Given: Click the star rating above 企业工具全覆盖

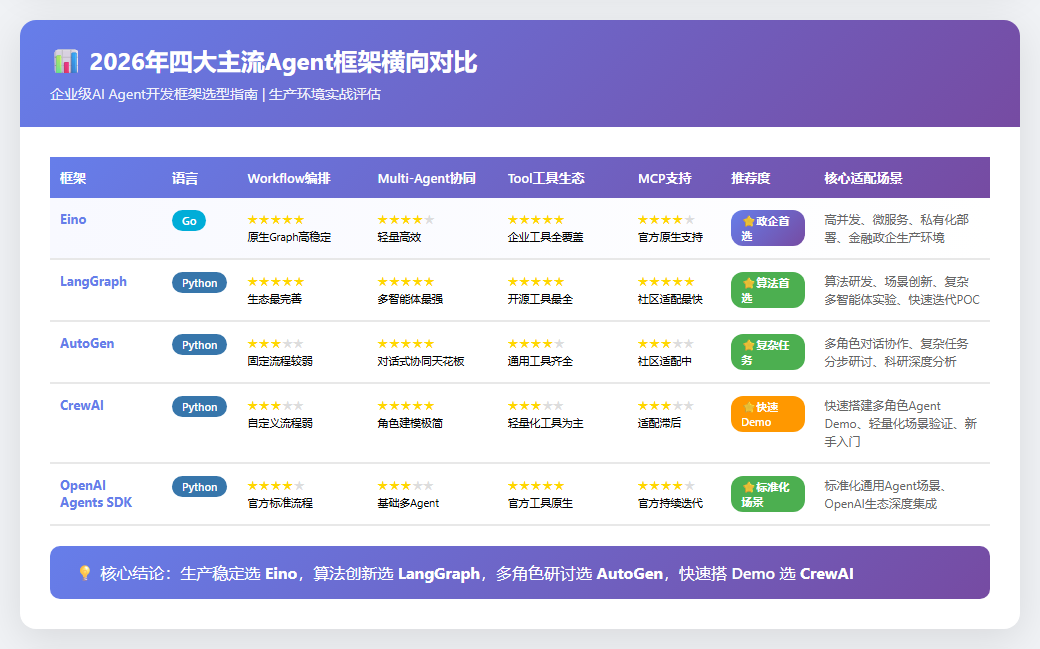Looking at the screenshot, I should (x=536, y=220).
